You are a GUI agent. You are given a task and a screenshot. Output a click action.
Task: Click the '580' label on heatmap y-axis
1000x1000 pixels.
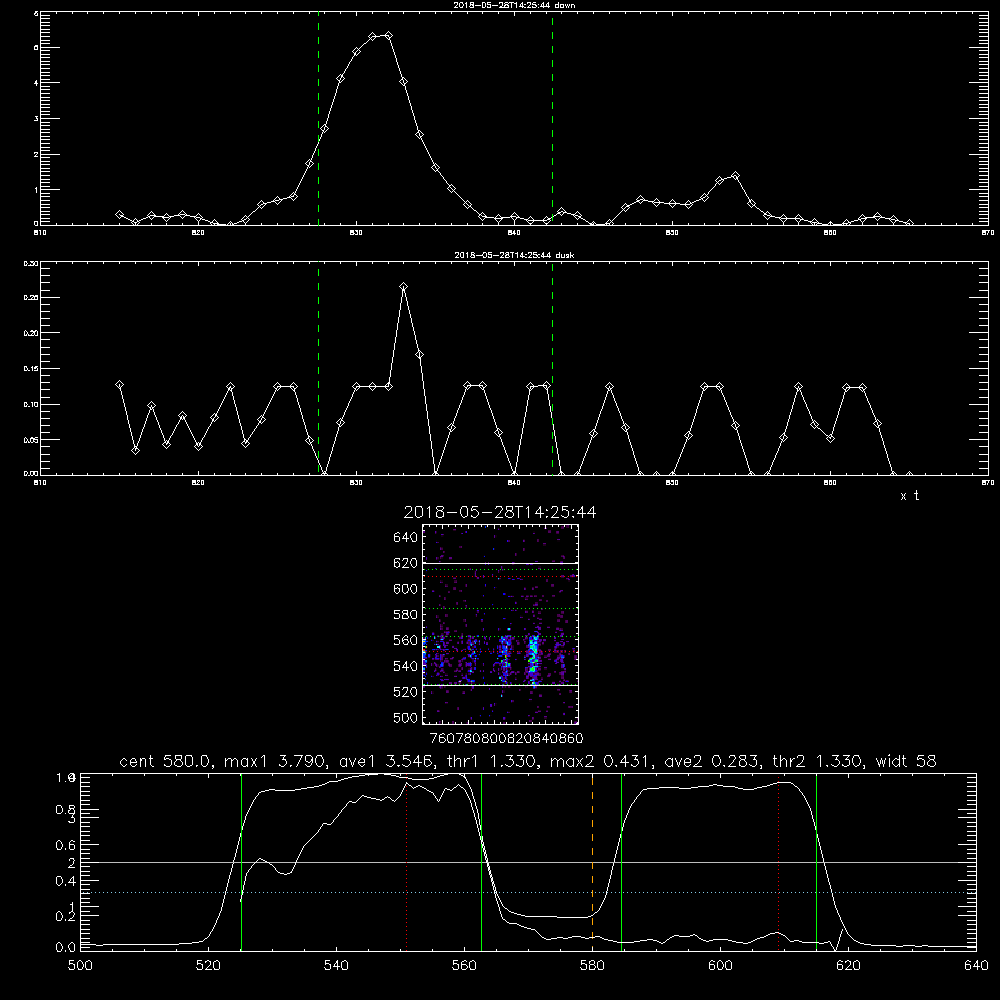click(x=406, y=615)
